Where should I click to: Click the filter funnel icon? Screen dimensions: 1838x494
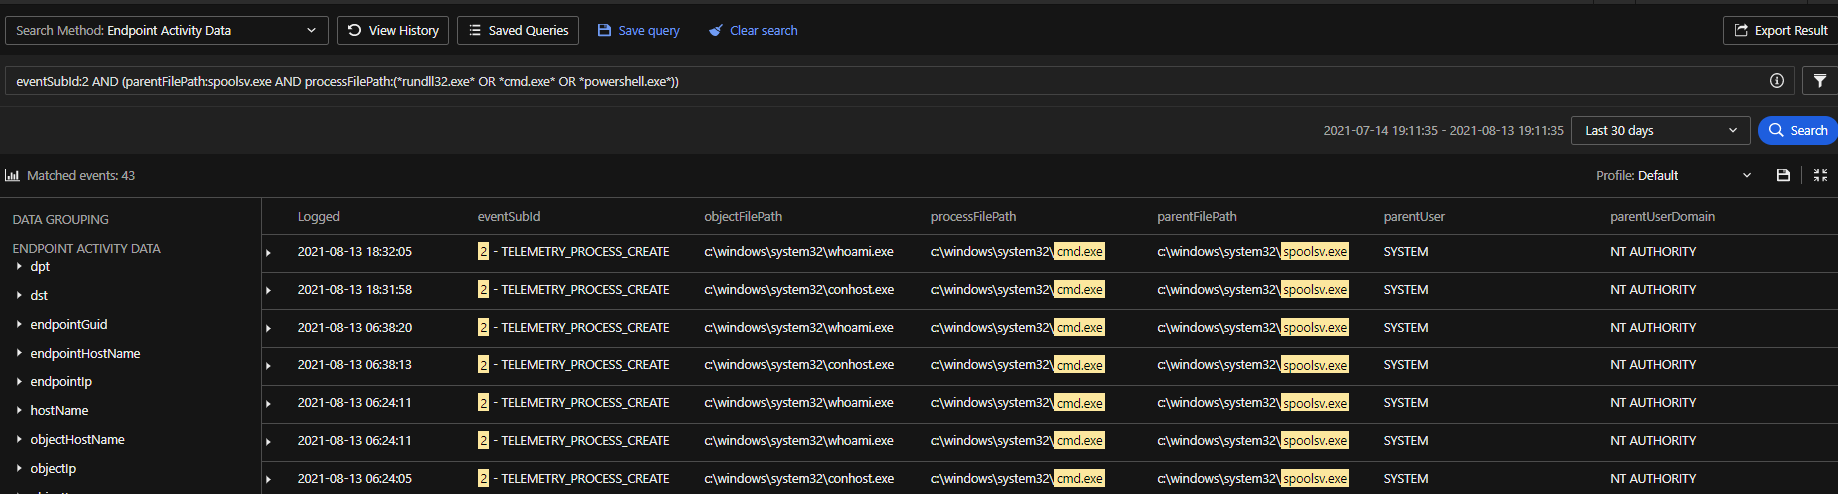tap(1819, 81)
